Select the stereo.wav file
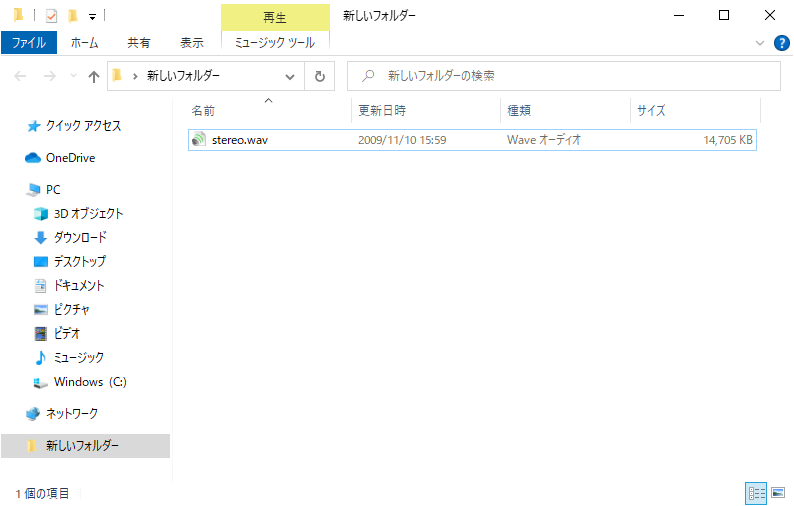This screenshot has height=506, width=794. pos(472,140)
